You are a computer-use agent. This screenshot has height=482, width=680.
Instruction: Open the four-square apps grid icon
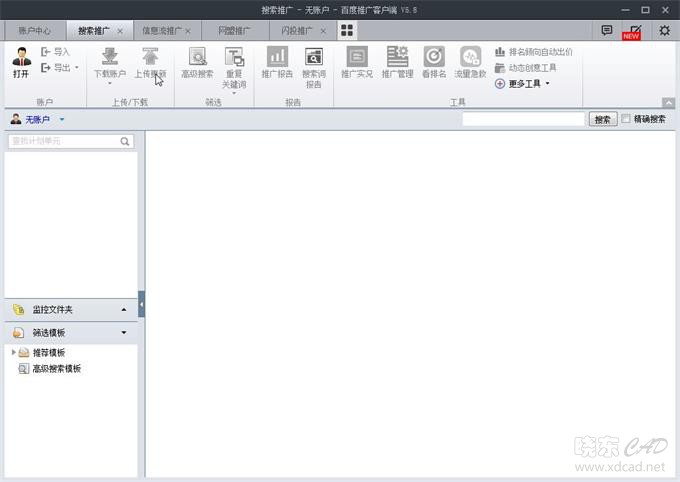coord(347,30)
